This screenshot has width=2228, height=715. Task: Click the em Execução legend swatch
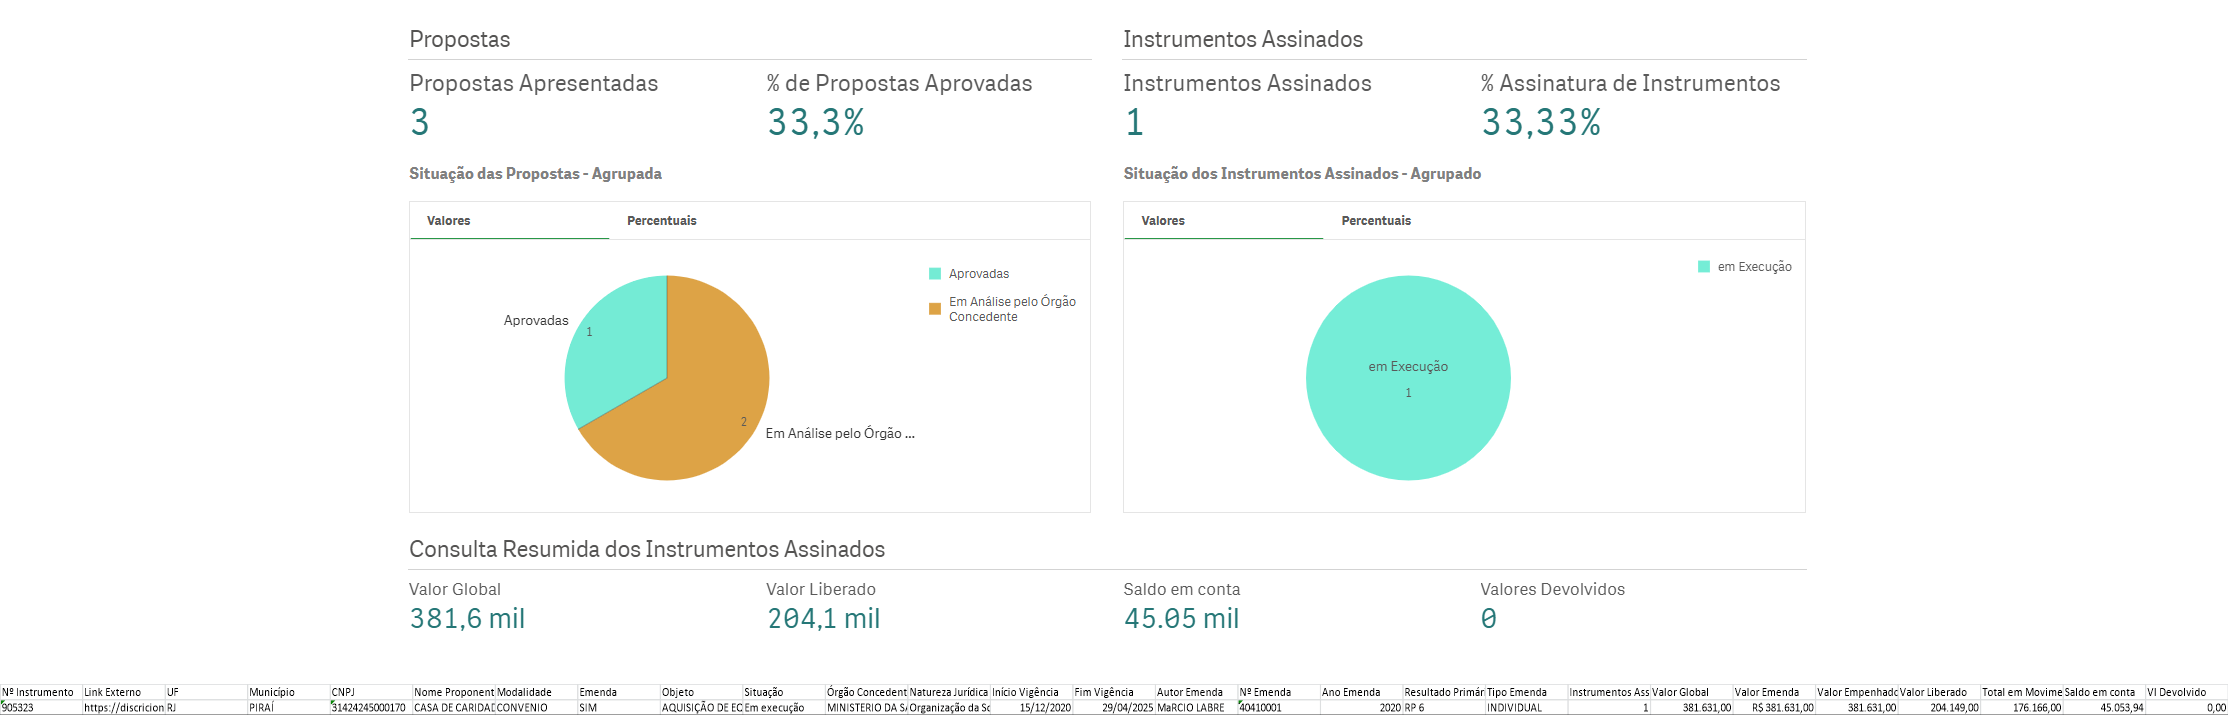pos(1704,267)
